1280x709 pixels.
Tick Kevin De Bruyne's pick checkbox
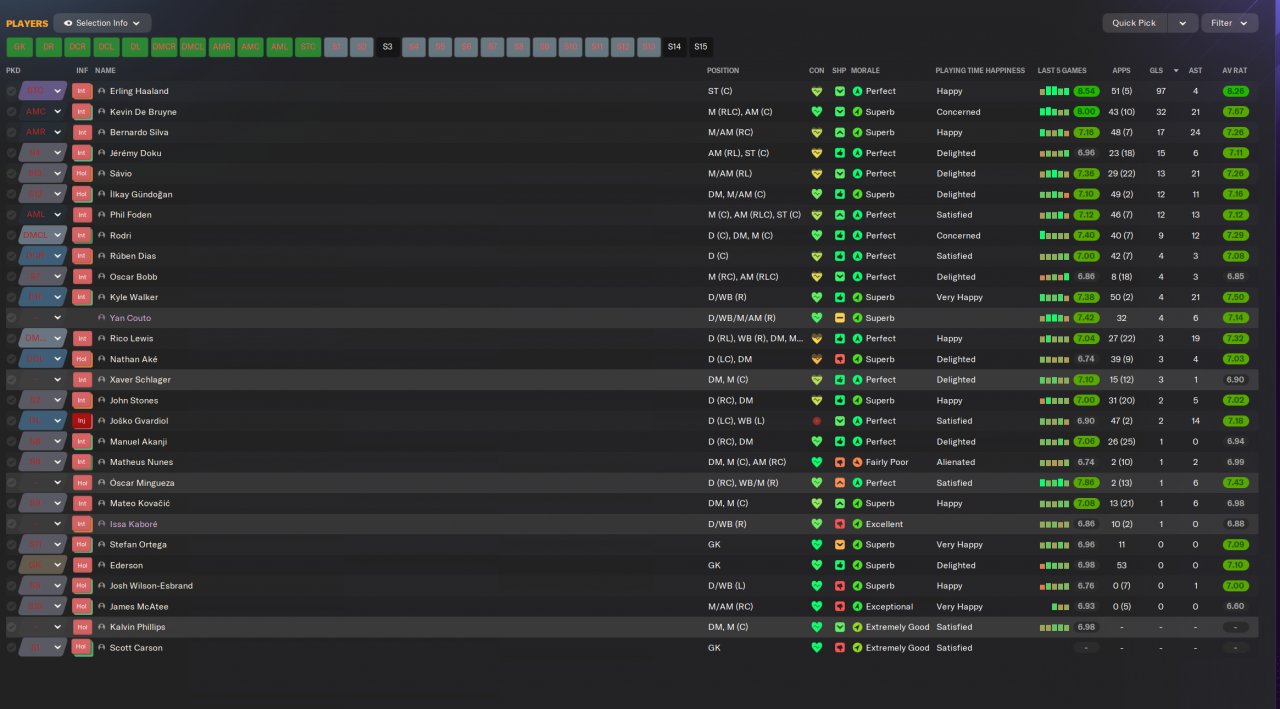coord(12,112)
